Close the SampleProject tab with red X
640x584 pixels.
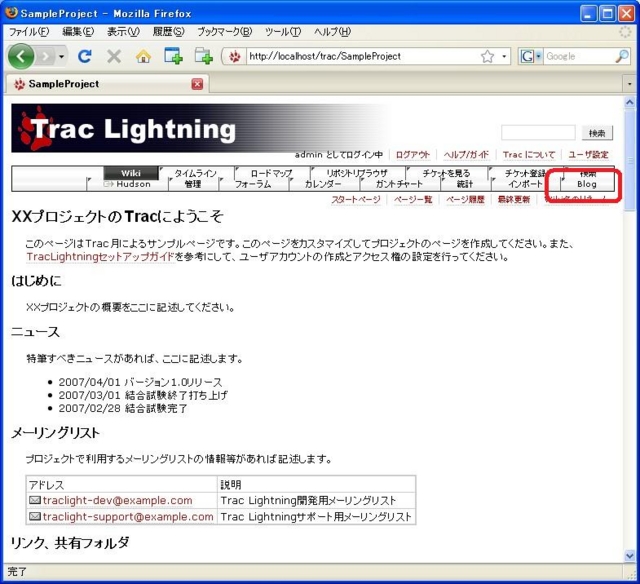tap(197, 84)
